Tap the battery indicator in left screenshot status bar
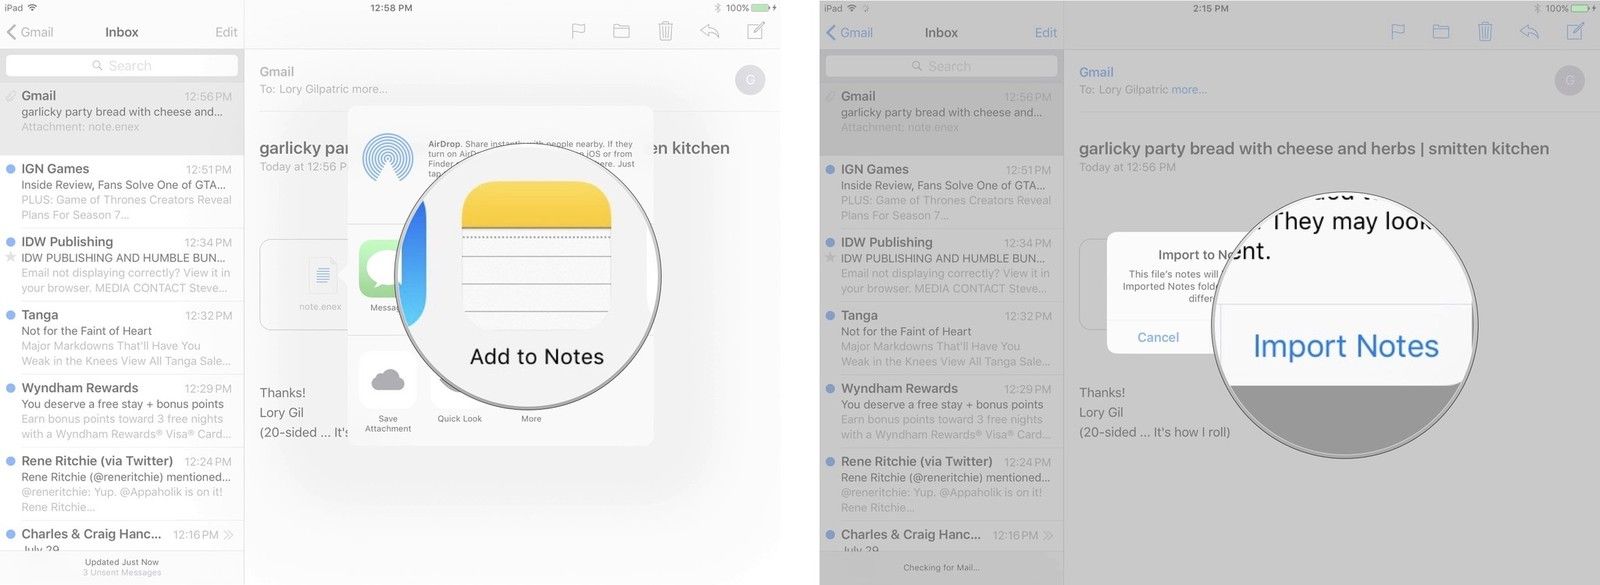Screen dimensions: 1600x585 pos(760,8)
